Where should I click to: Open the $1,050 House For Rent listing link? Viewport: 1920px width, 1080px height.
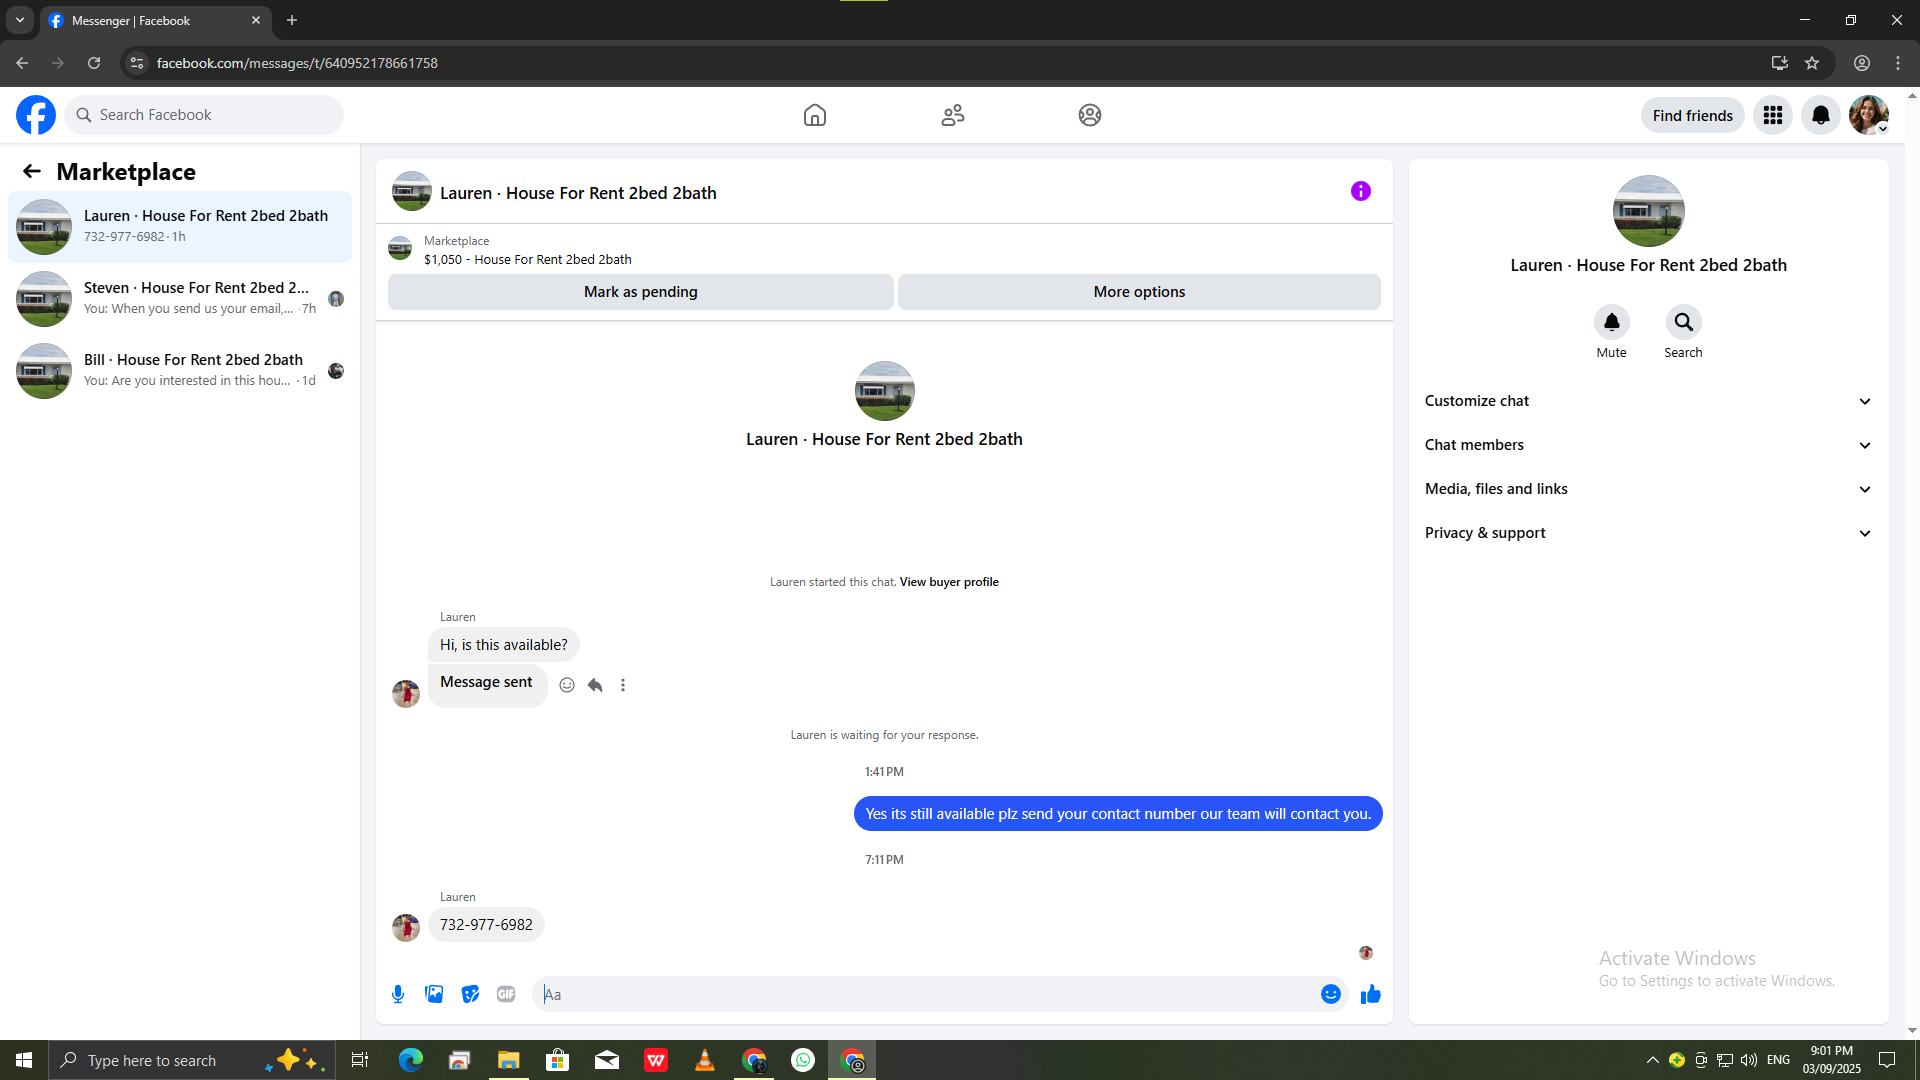pos(528,259)
